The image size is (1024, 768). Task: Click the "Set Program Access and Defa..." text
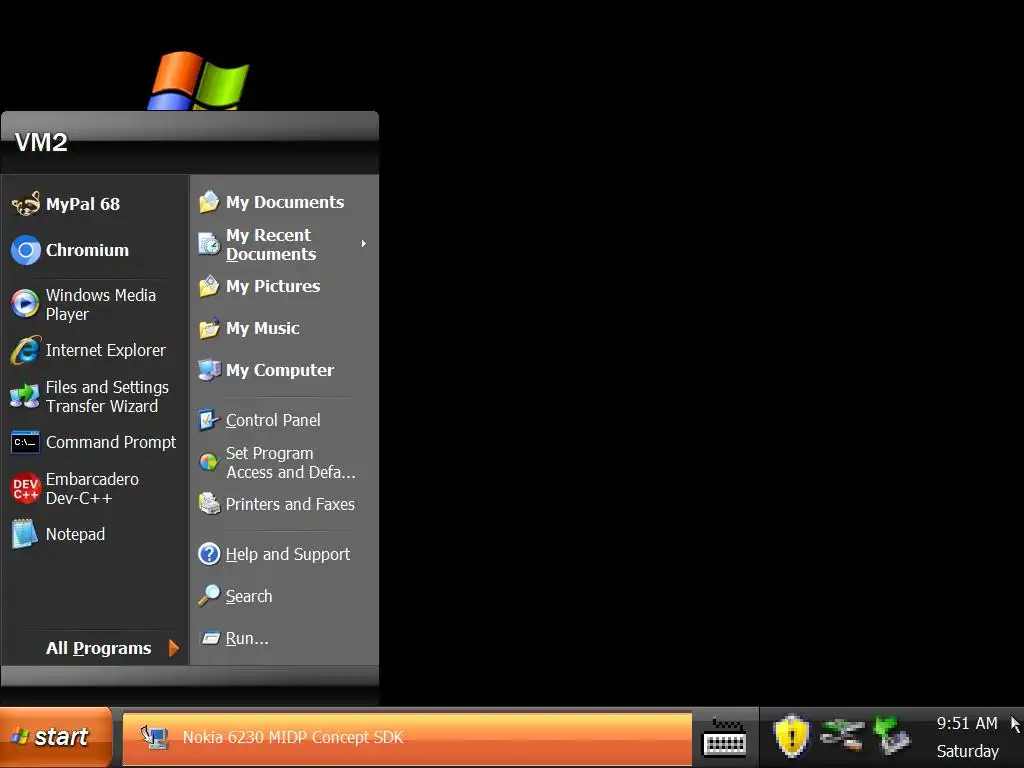coord(291,462)
